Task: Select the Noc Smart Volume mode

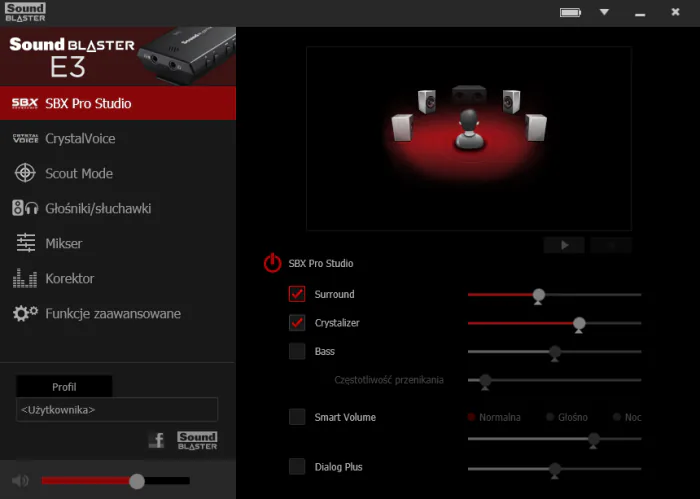Action: click(x=627, y=417)
